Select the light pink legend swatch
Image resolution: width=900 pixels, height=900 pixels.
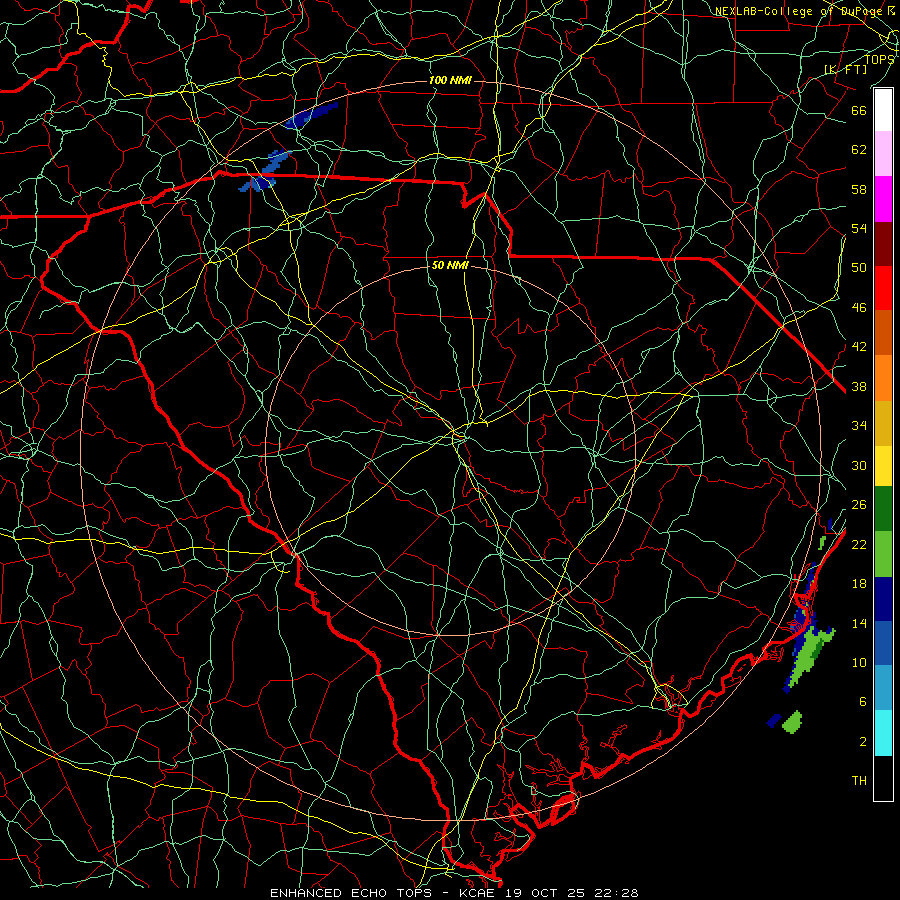[883, 154]
